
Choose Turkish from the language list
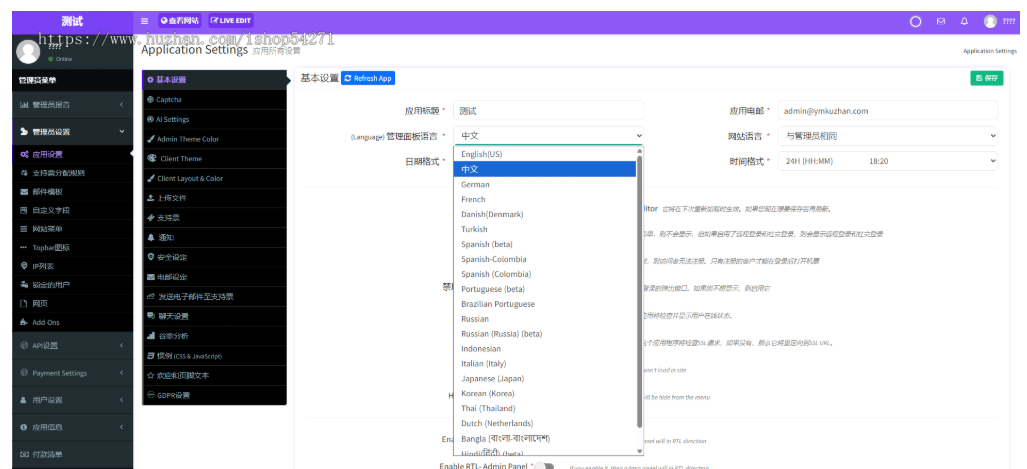[x=545, y=229]
